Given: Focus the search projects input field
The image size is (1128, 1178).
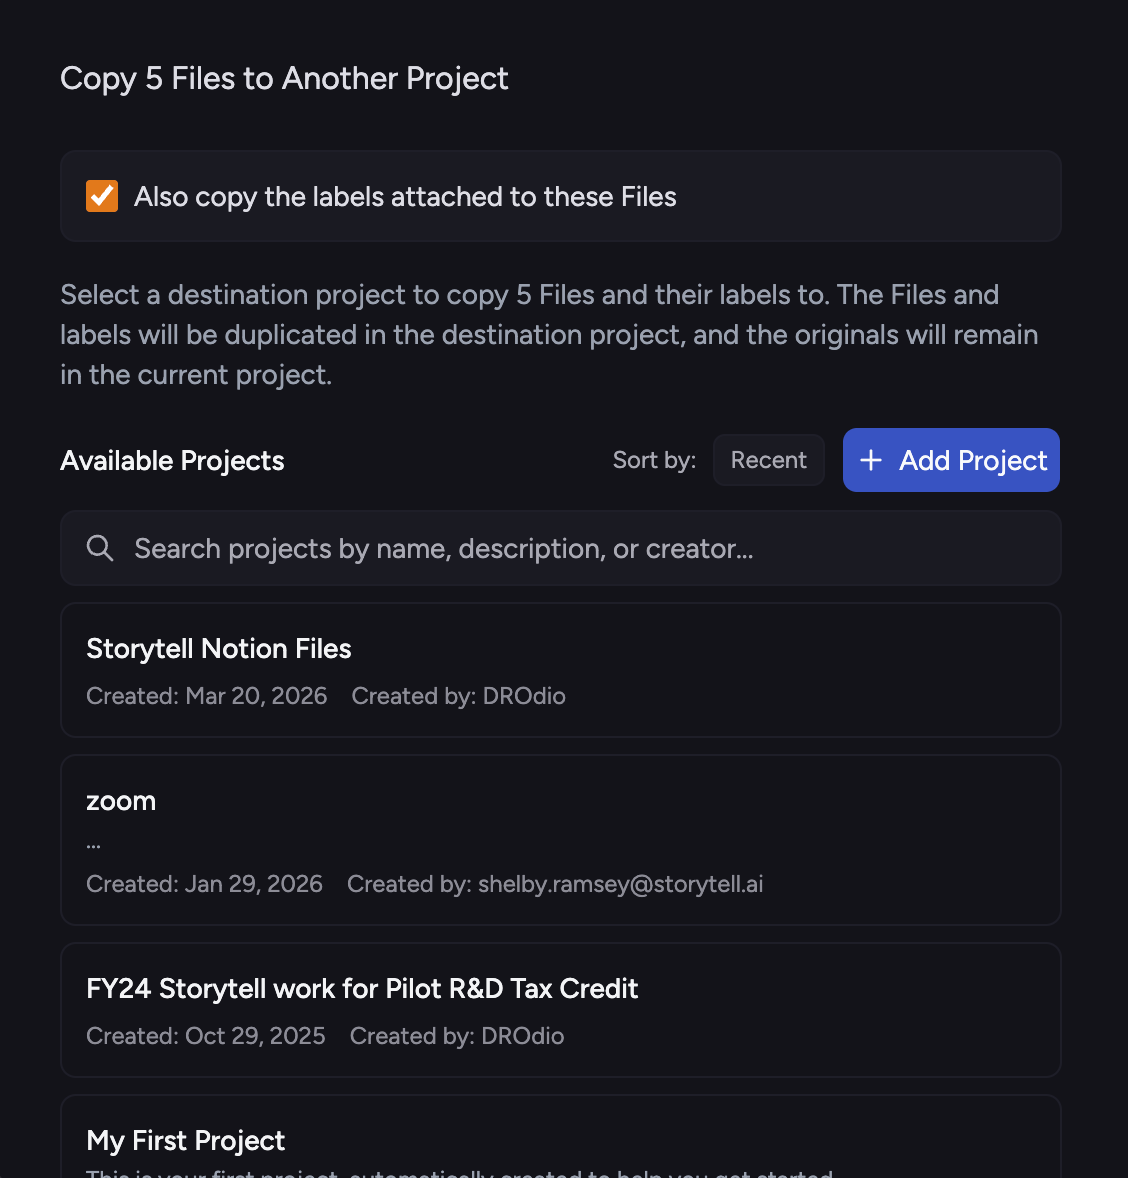Looking at the screenshot, I should [561, 548].
